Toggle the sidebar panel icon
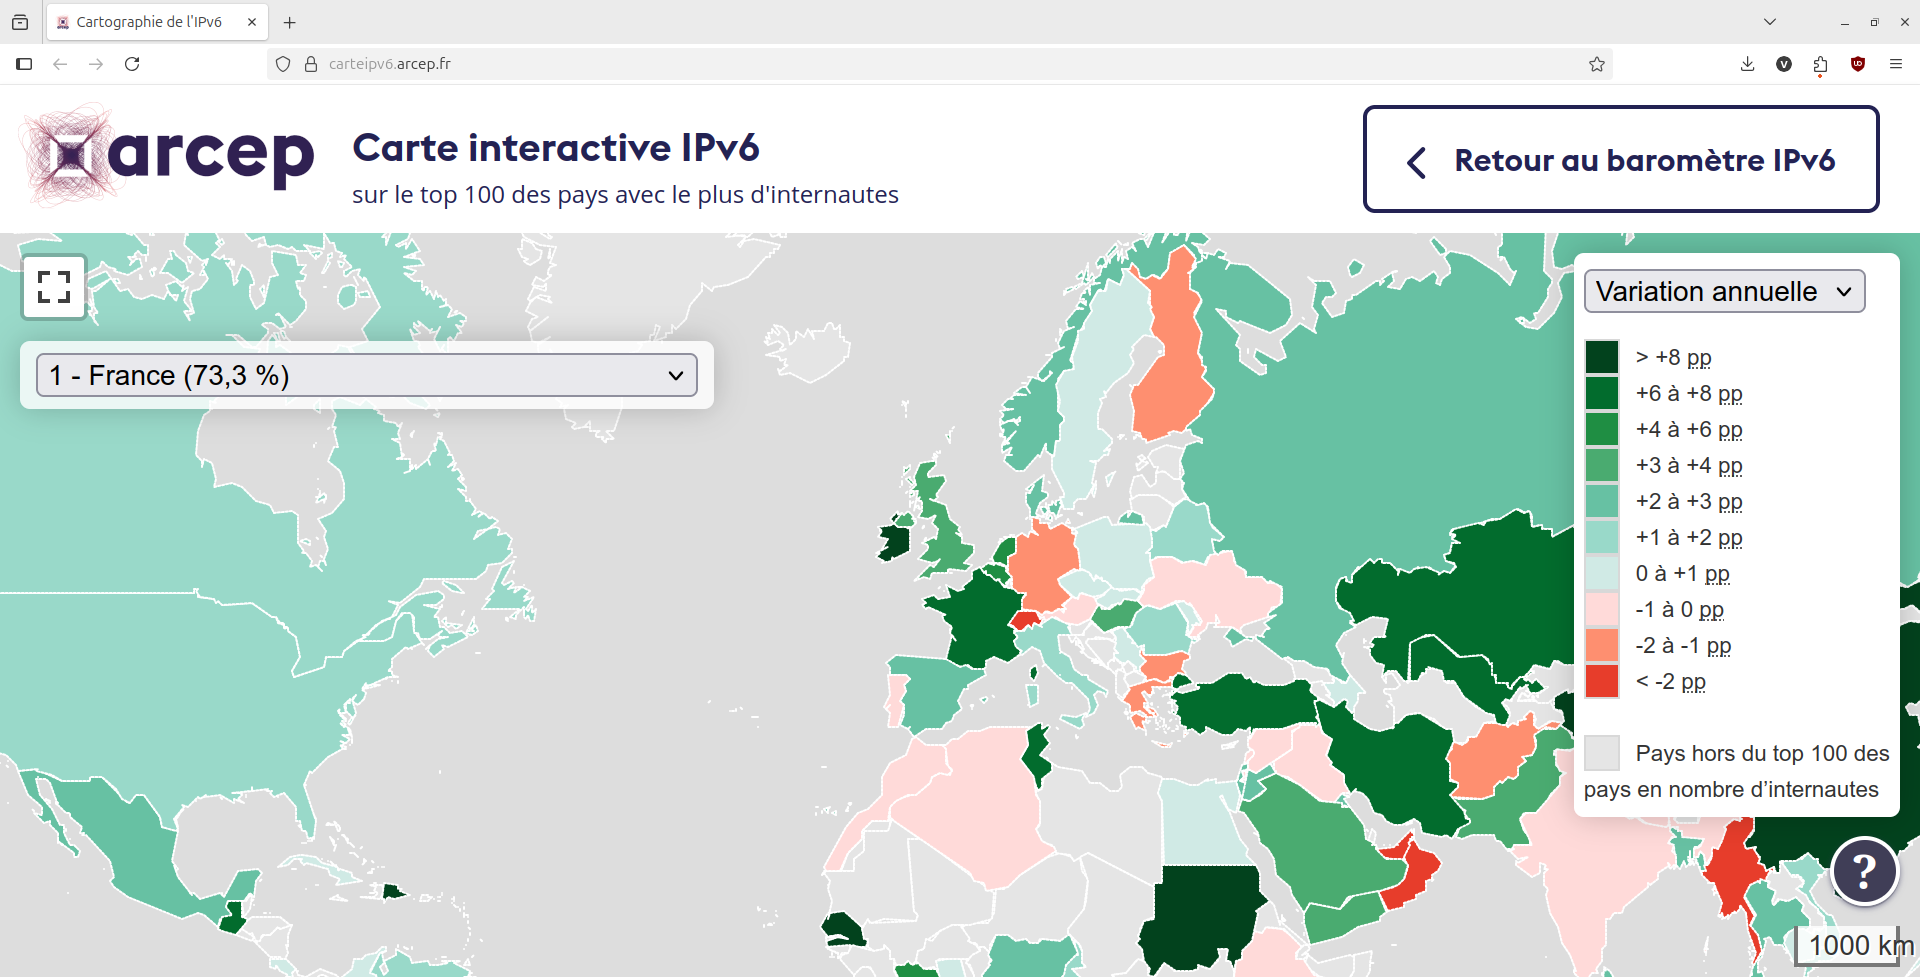Screen dimensions: 1920x977 tap(23, 63)
